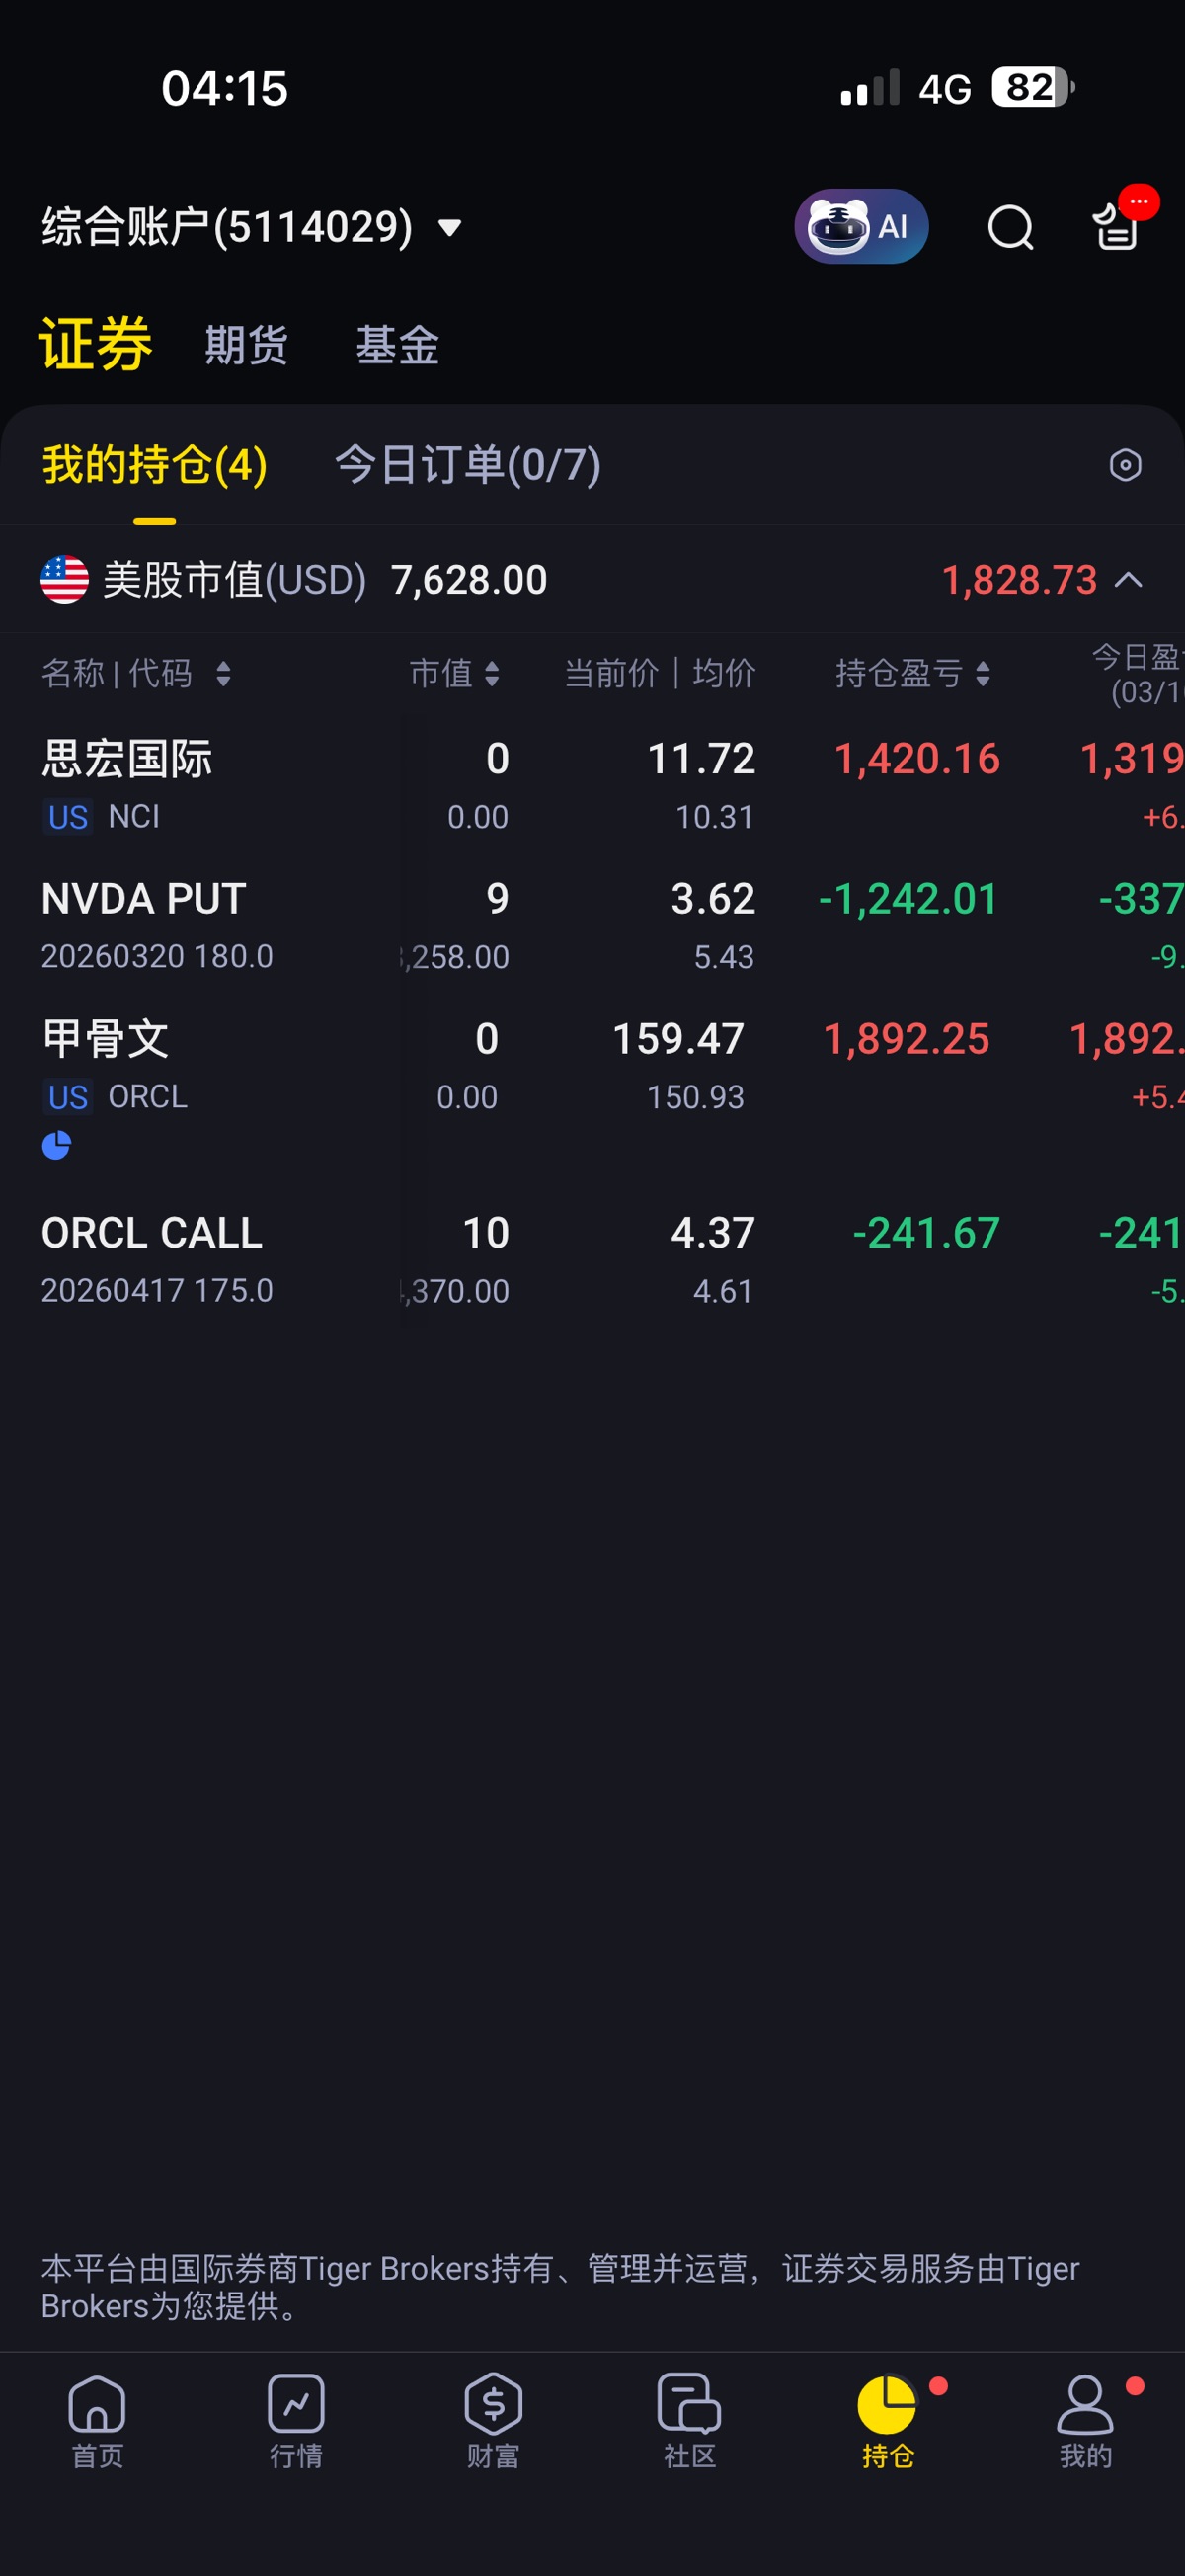The height and width of the screenshot is (2576, 1185).
Task: Go to the 首页 home tab
Action: pyautogui.click(x=97, y=2420)
